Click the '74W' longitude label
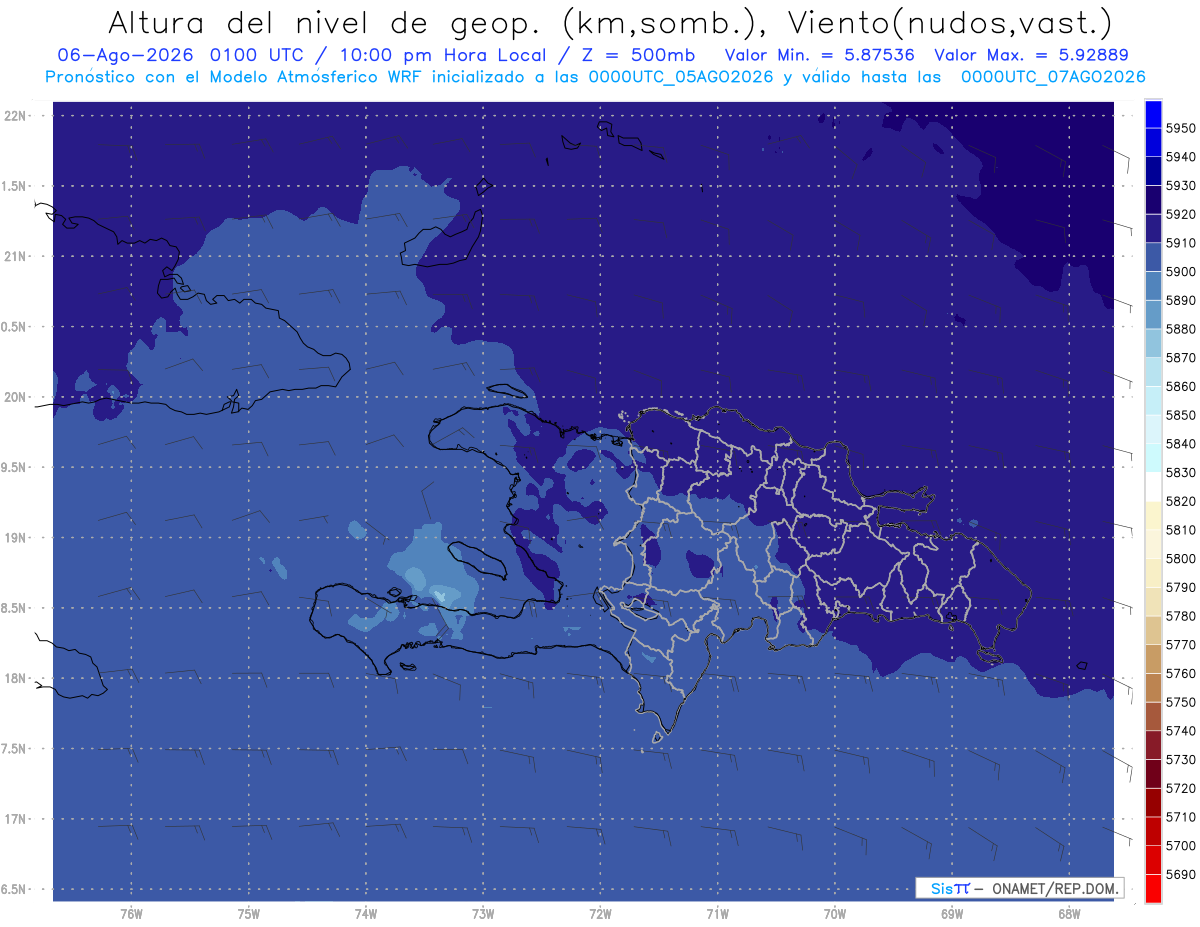Image resolution: width=1200 pixels, height=927 pixels. pyautogui.click(x=366, y=914)
